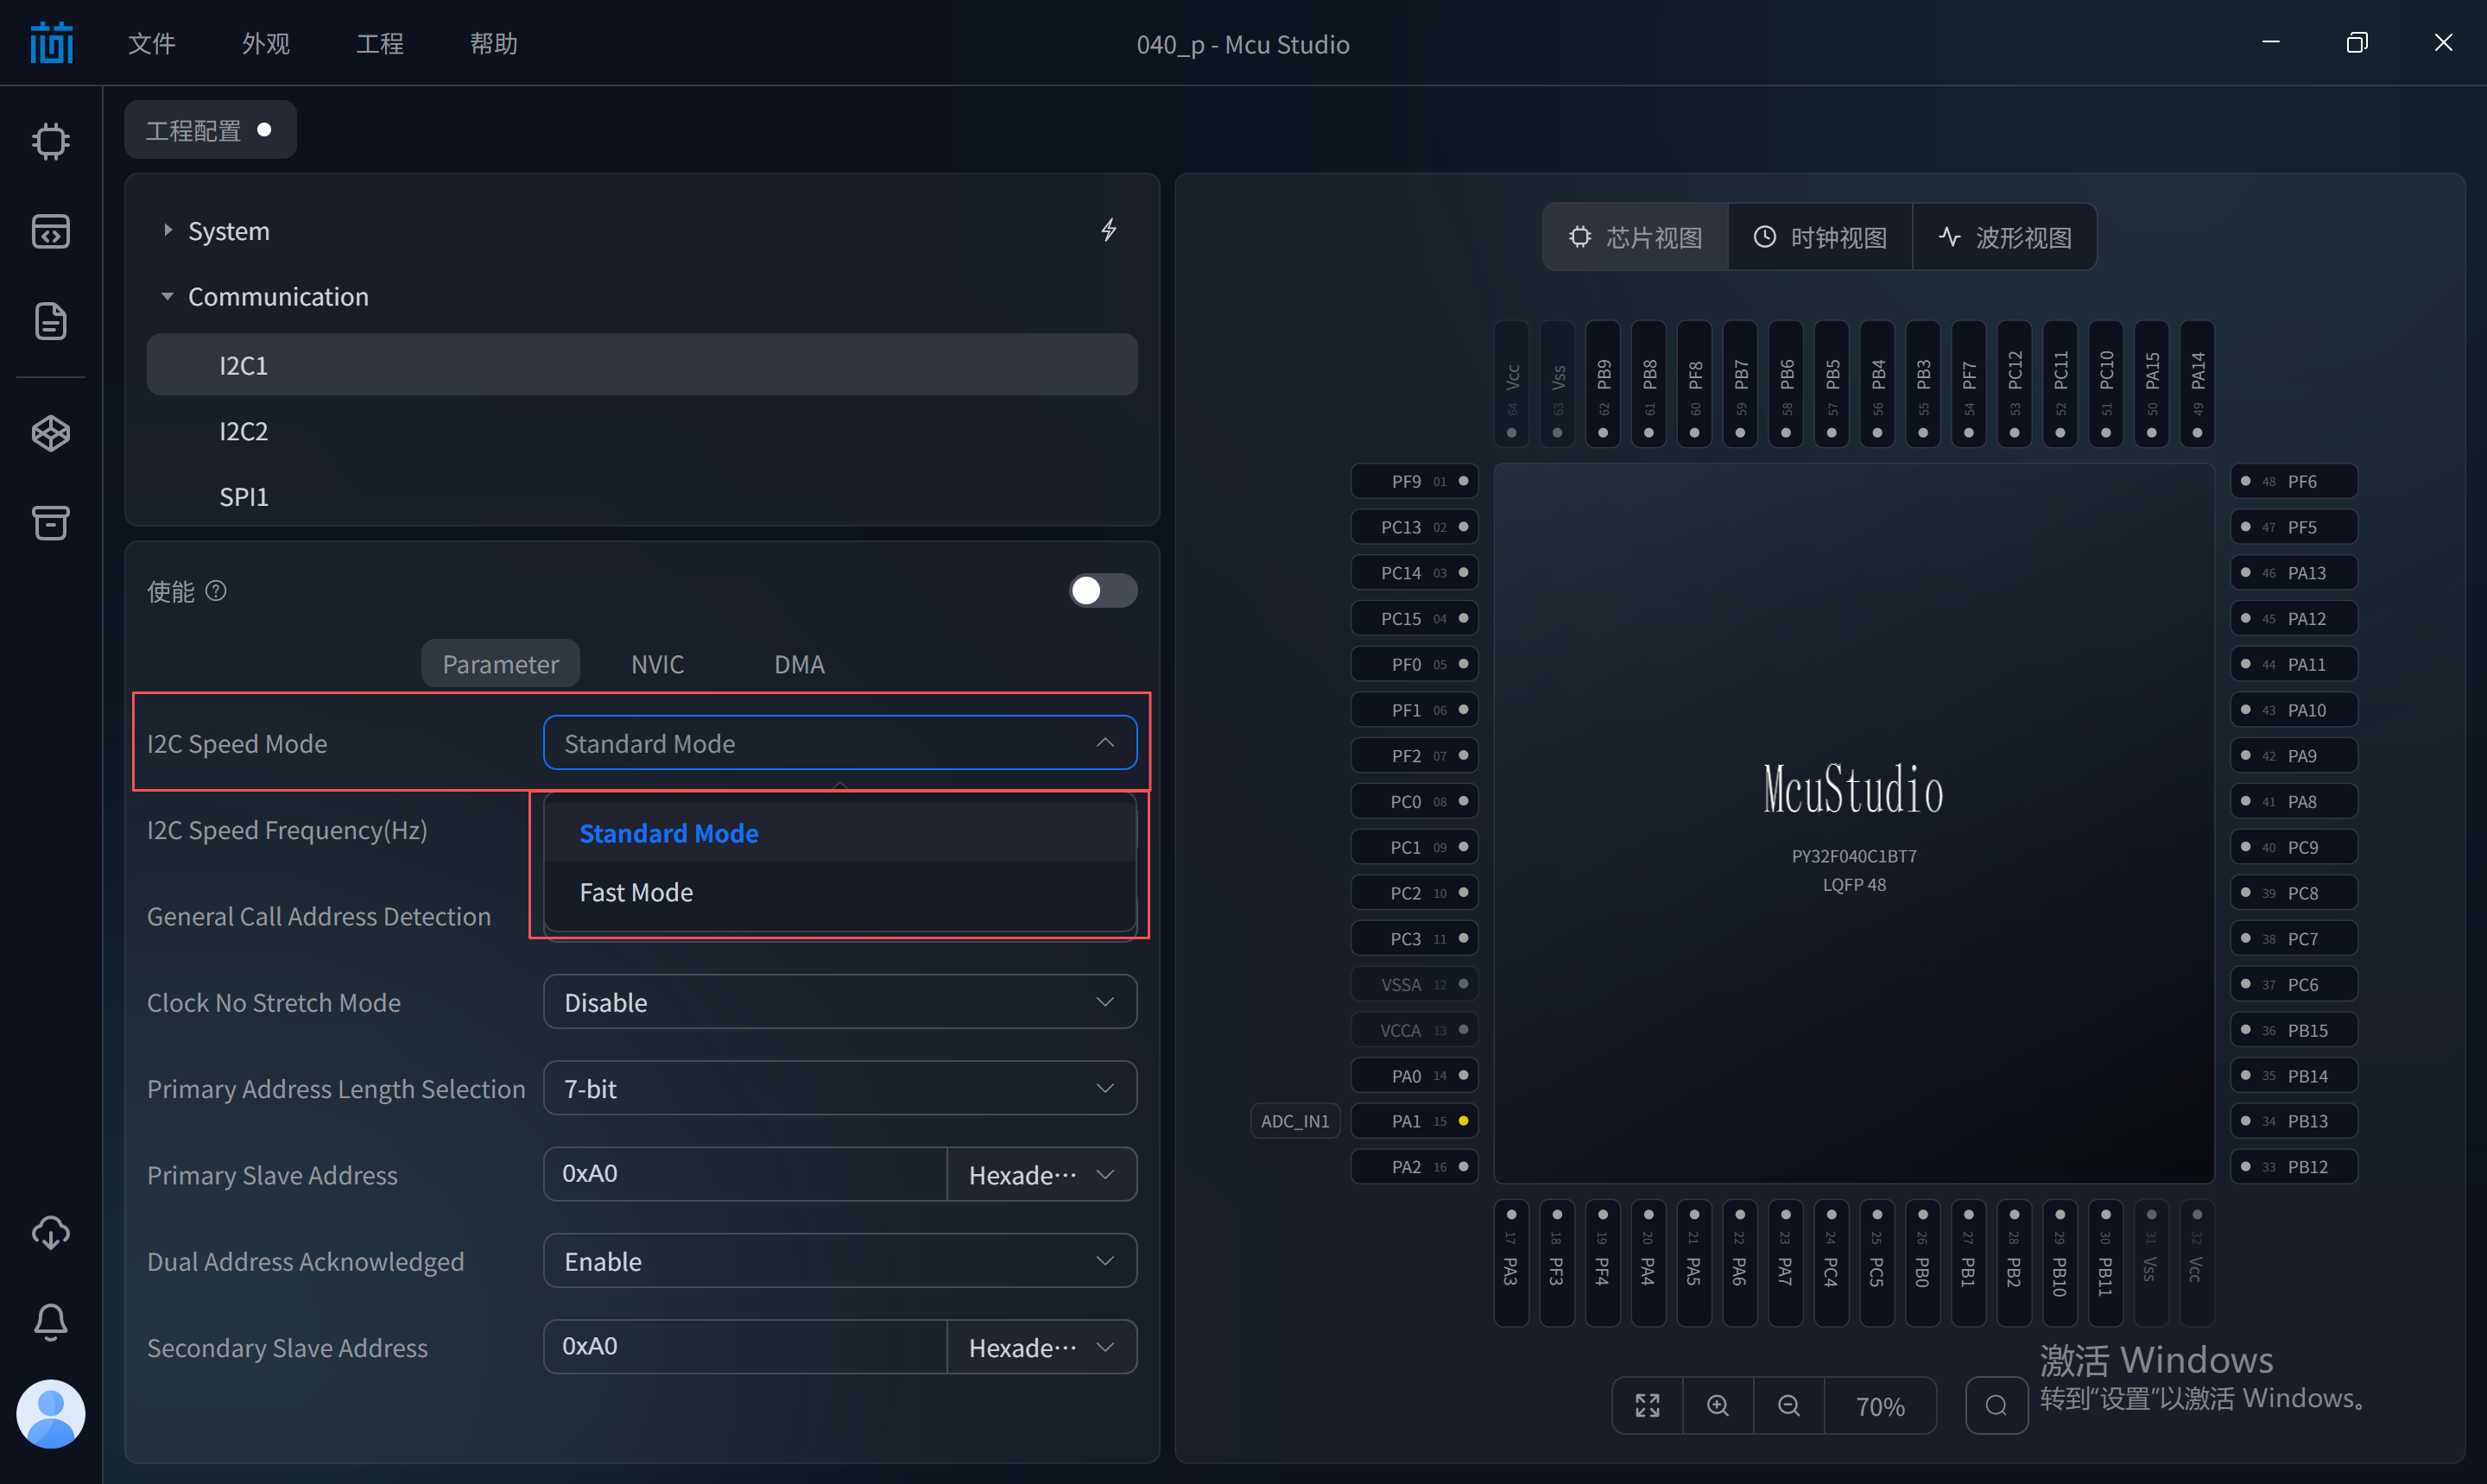Open the archive box sidebar icon
Screen dimensions: 2487x1484
pos(50,522)
